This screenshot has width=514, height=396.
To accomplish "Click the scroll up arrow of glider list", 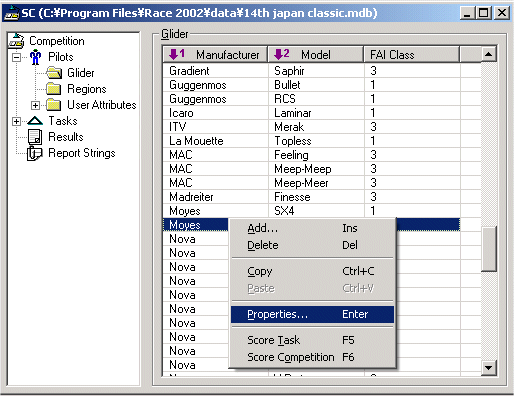I will [x=489, y=54].
